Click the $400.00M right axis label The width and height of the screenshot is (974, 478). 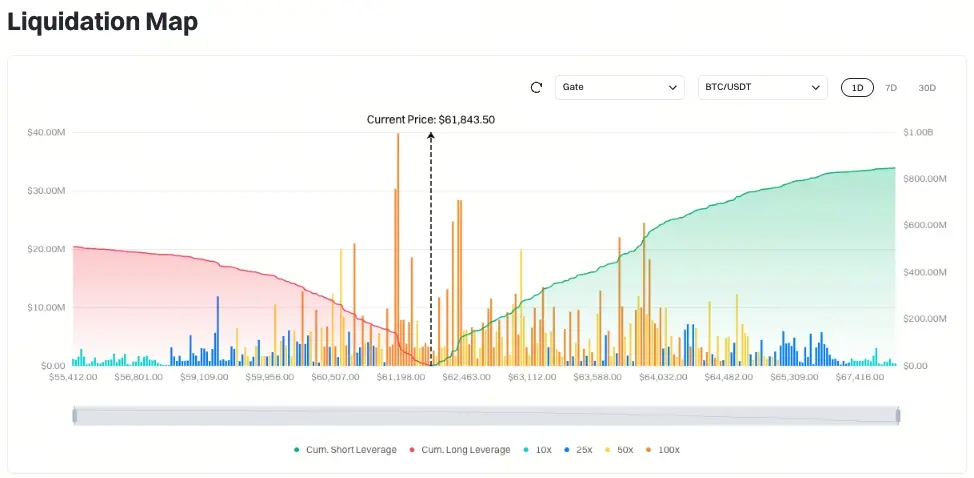[x=924, y=273]
